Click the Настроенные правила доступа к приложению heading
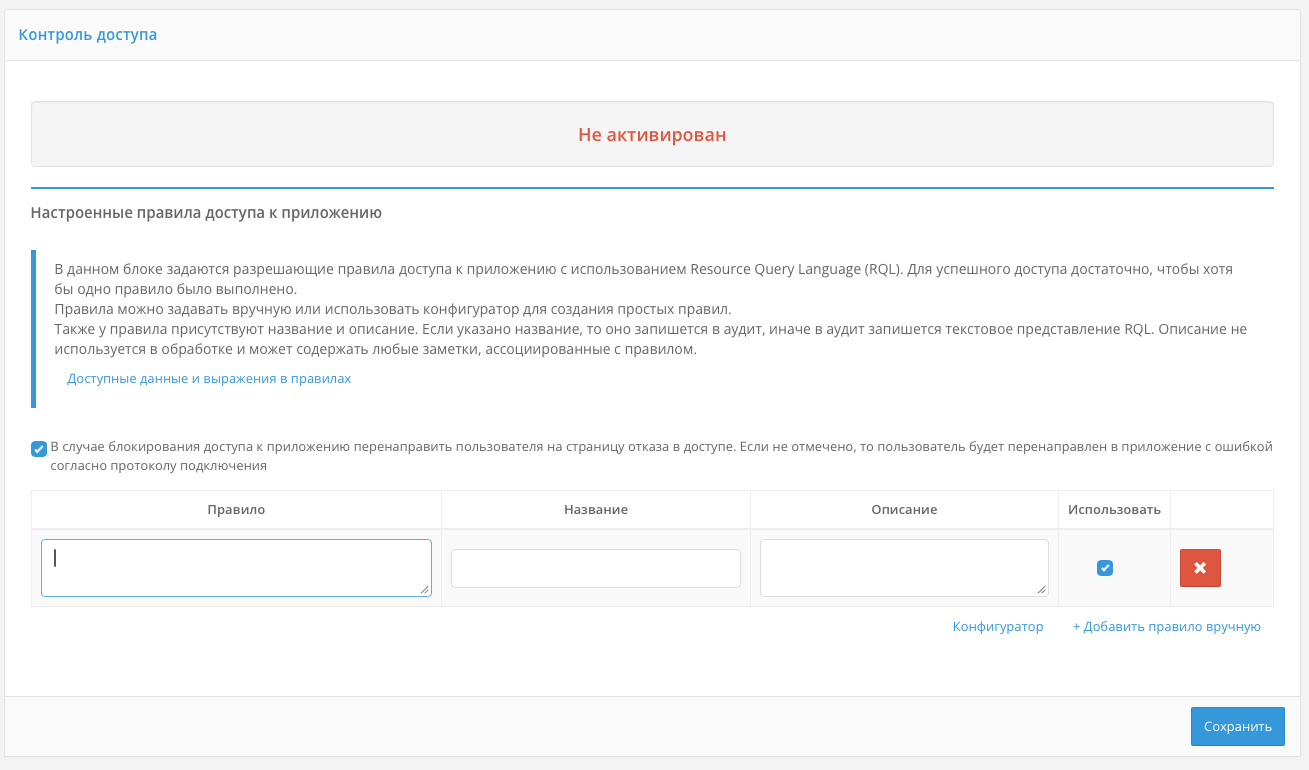Viewport: 1309px width, 770px height. pyautogui.click(x=206, y=213)
